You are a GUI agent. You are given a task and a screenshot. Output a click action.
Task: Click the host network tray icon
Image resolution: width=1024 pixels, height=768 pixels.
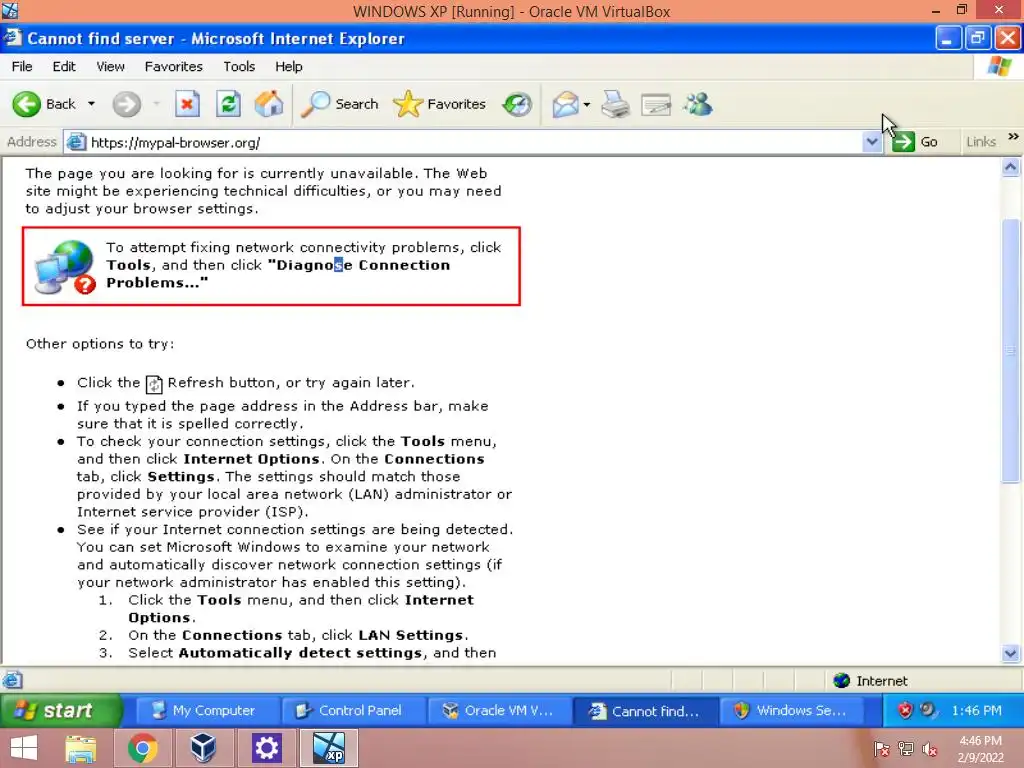(x=906, y=749)
